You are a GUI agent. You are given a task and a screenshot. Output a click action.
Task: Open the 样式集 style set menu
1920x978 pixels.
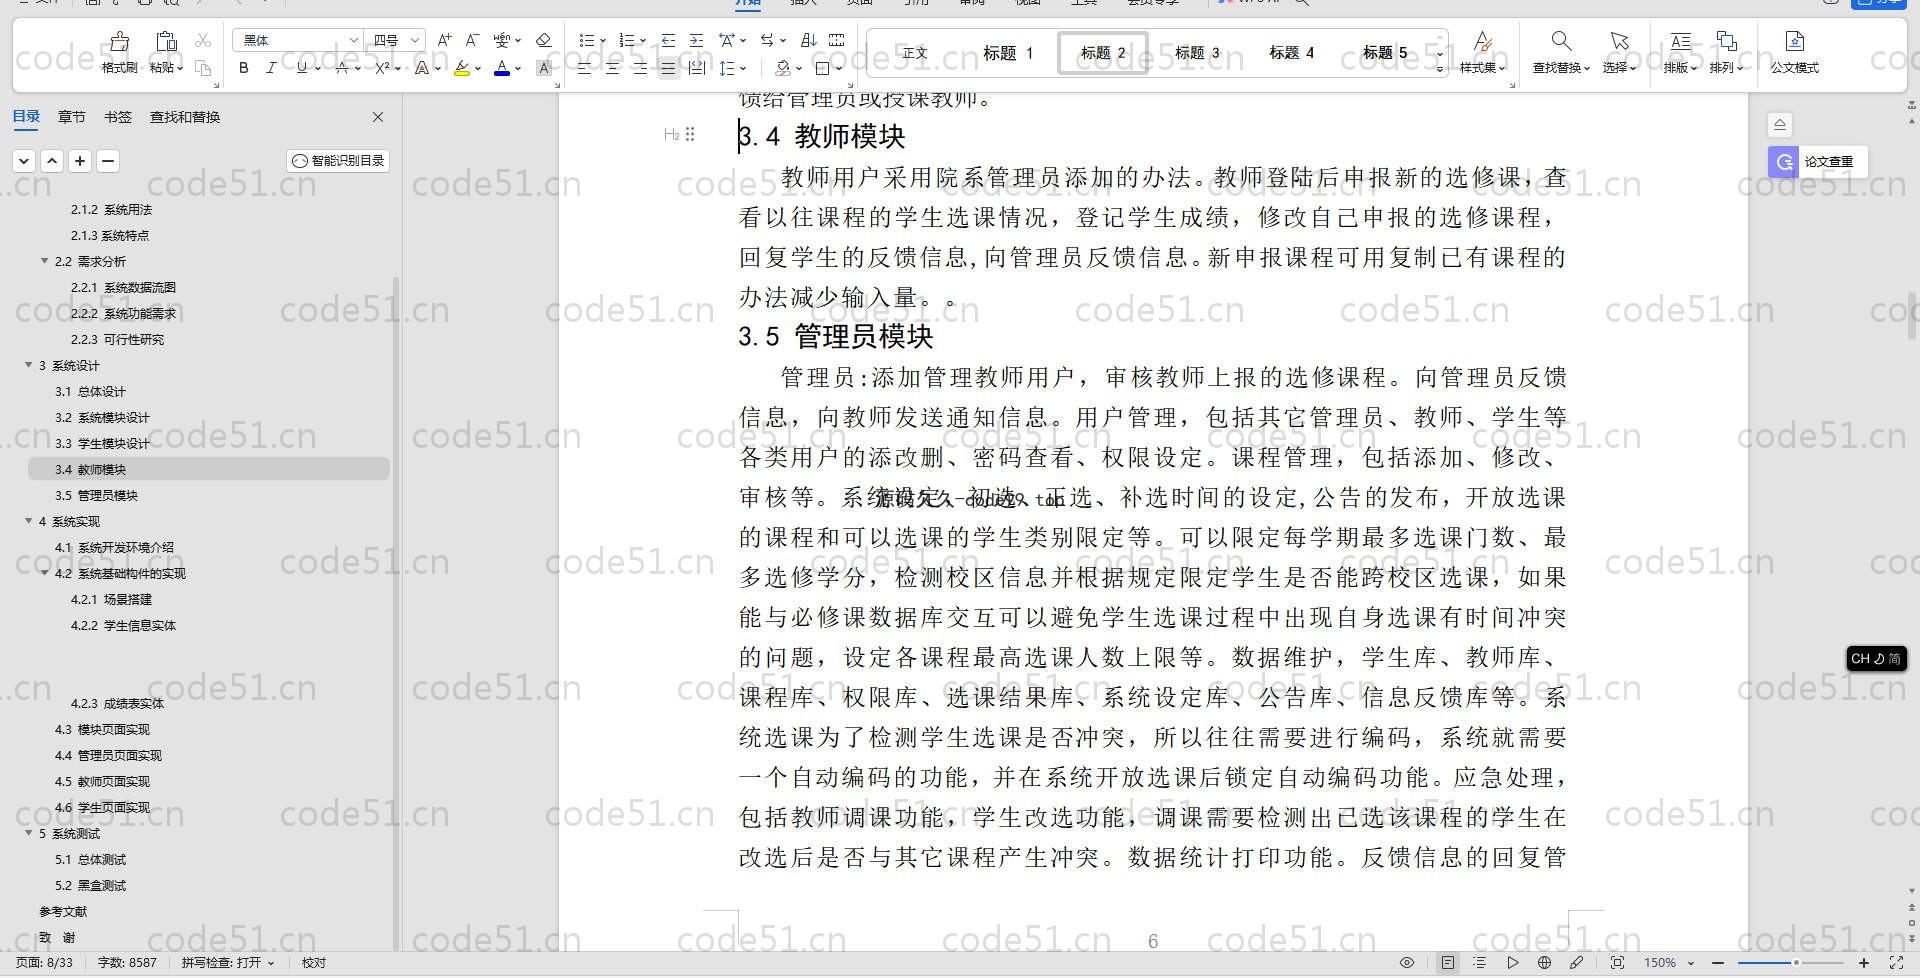(1482, 53)
